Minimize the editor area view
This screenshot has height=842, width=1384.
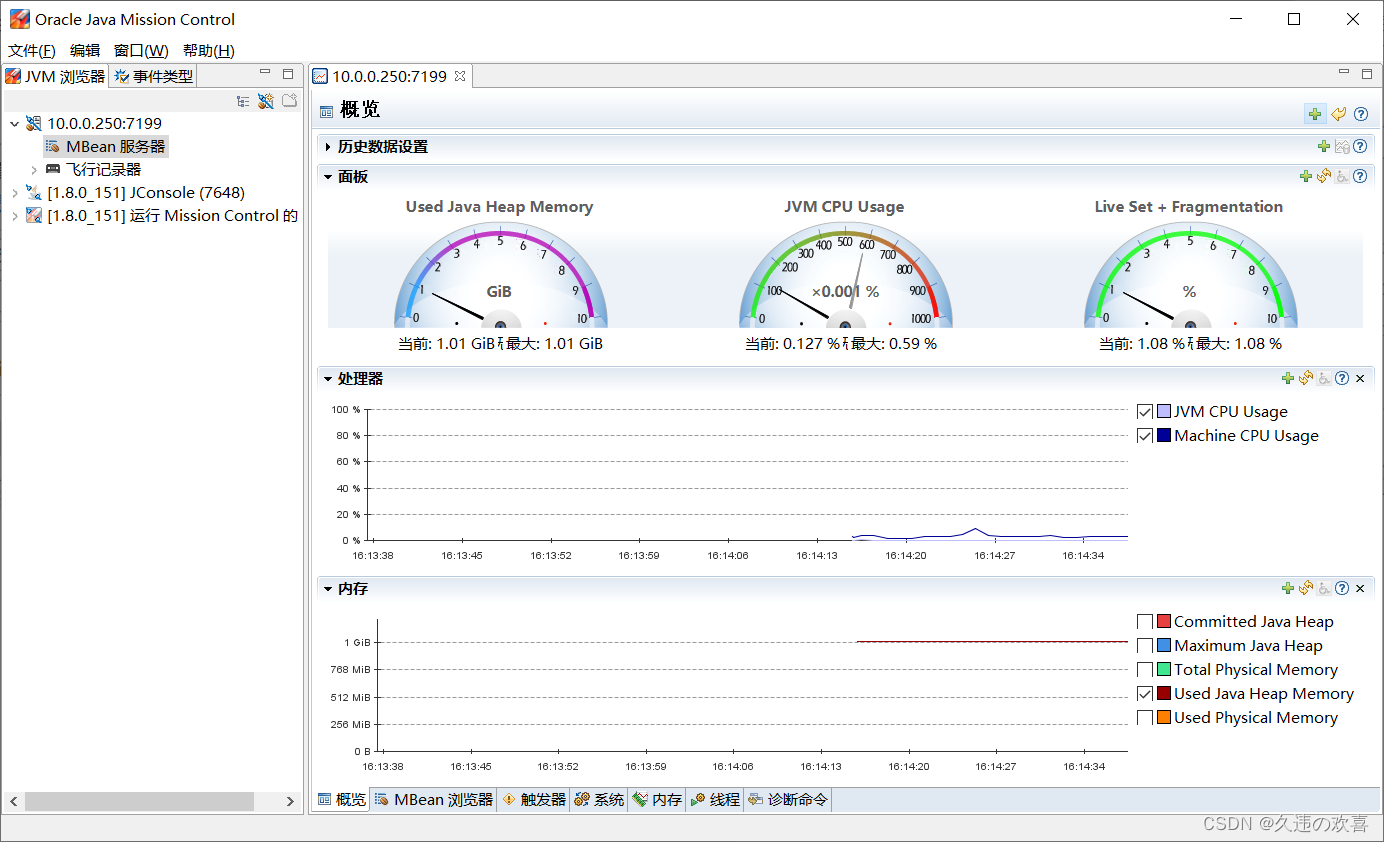(x=1344, y=73)
